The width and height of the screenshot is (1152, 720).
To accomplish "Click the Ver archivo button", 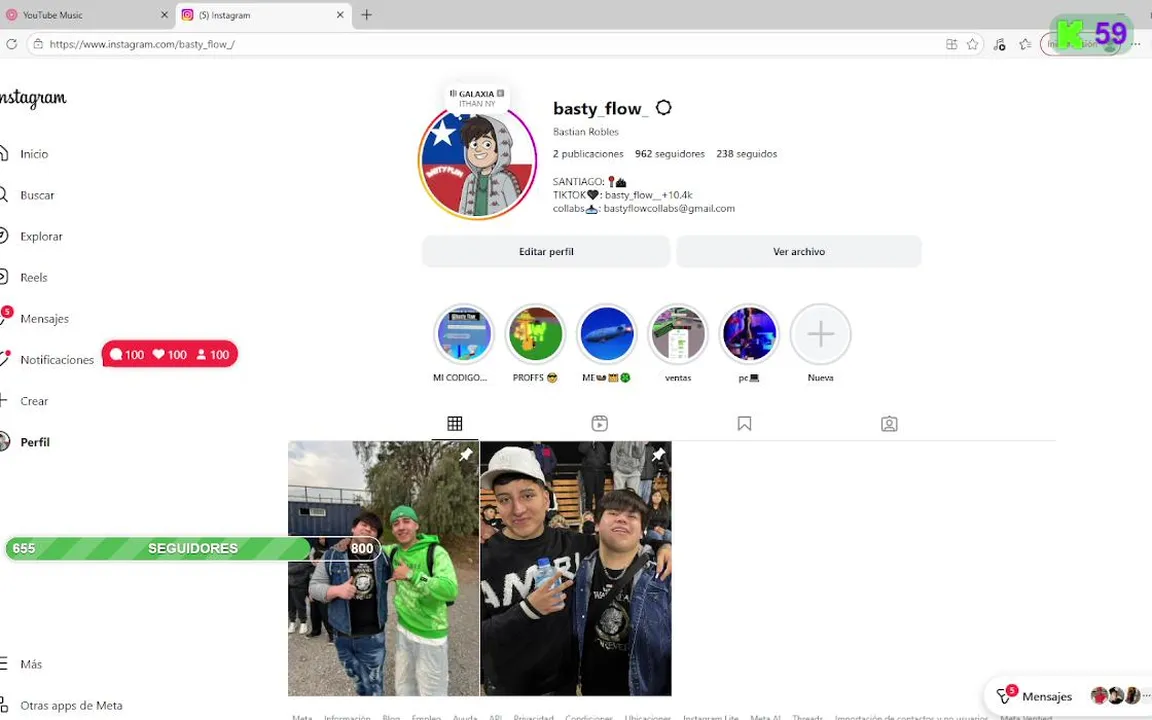I will [799, 251].
